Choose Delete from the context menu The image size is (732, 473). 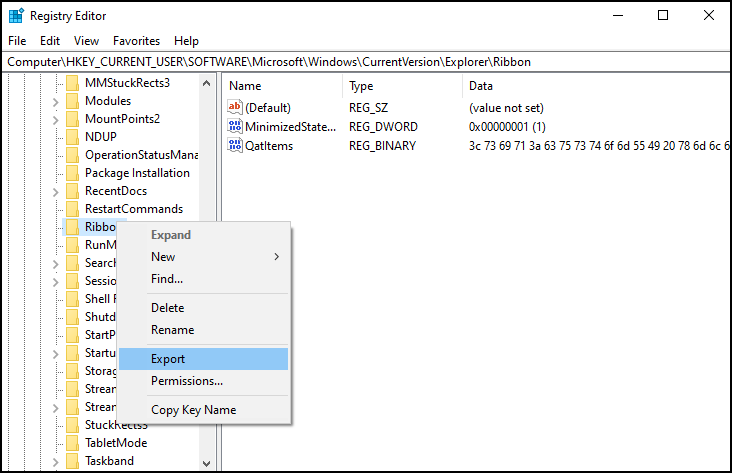coord(204,308)
